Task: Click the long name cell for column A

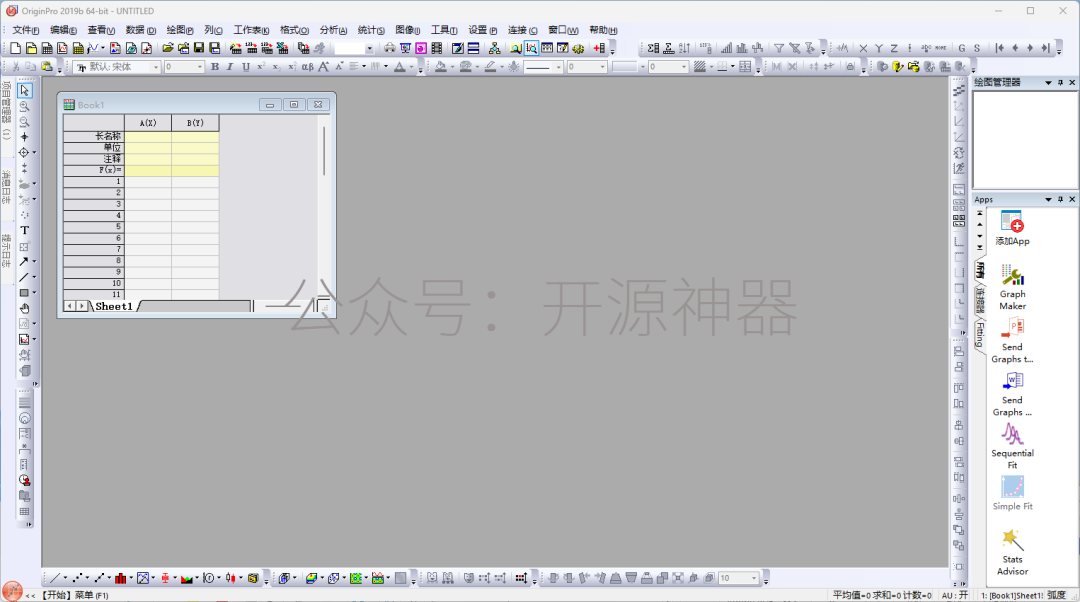Action: (147, 136)
